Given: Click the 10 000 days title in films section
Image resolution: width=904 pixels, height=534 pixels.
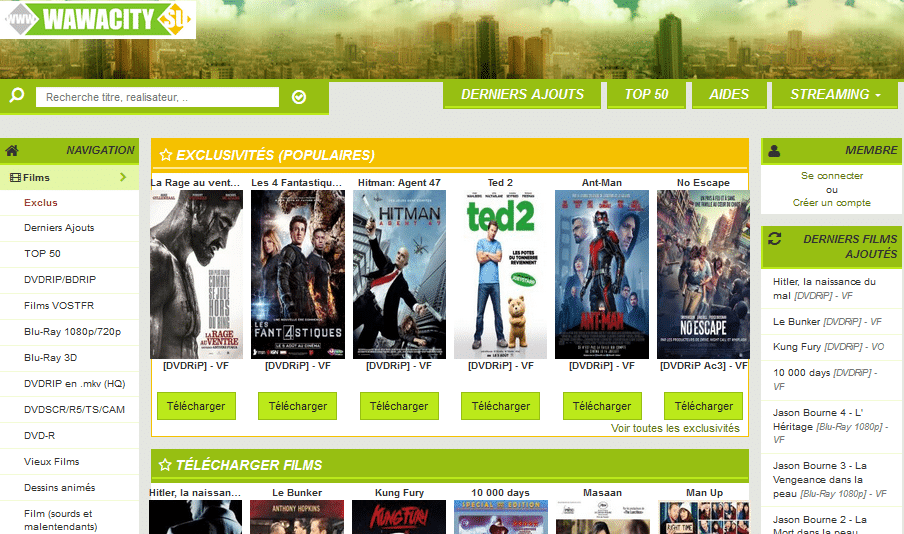Looking at the screenshot, I should click(x=500, y=492).
